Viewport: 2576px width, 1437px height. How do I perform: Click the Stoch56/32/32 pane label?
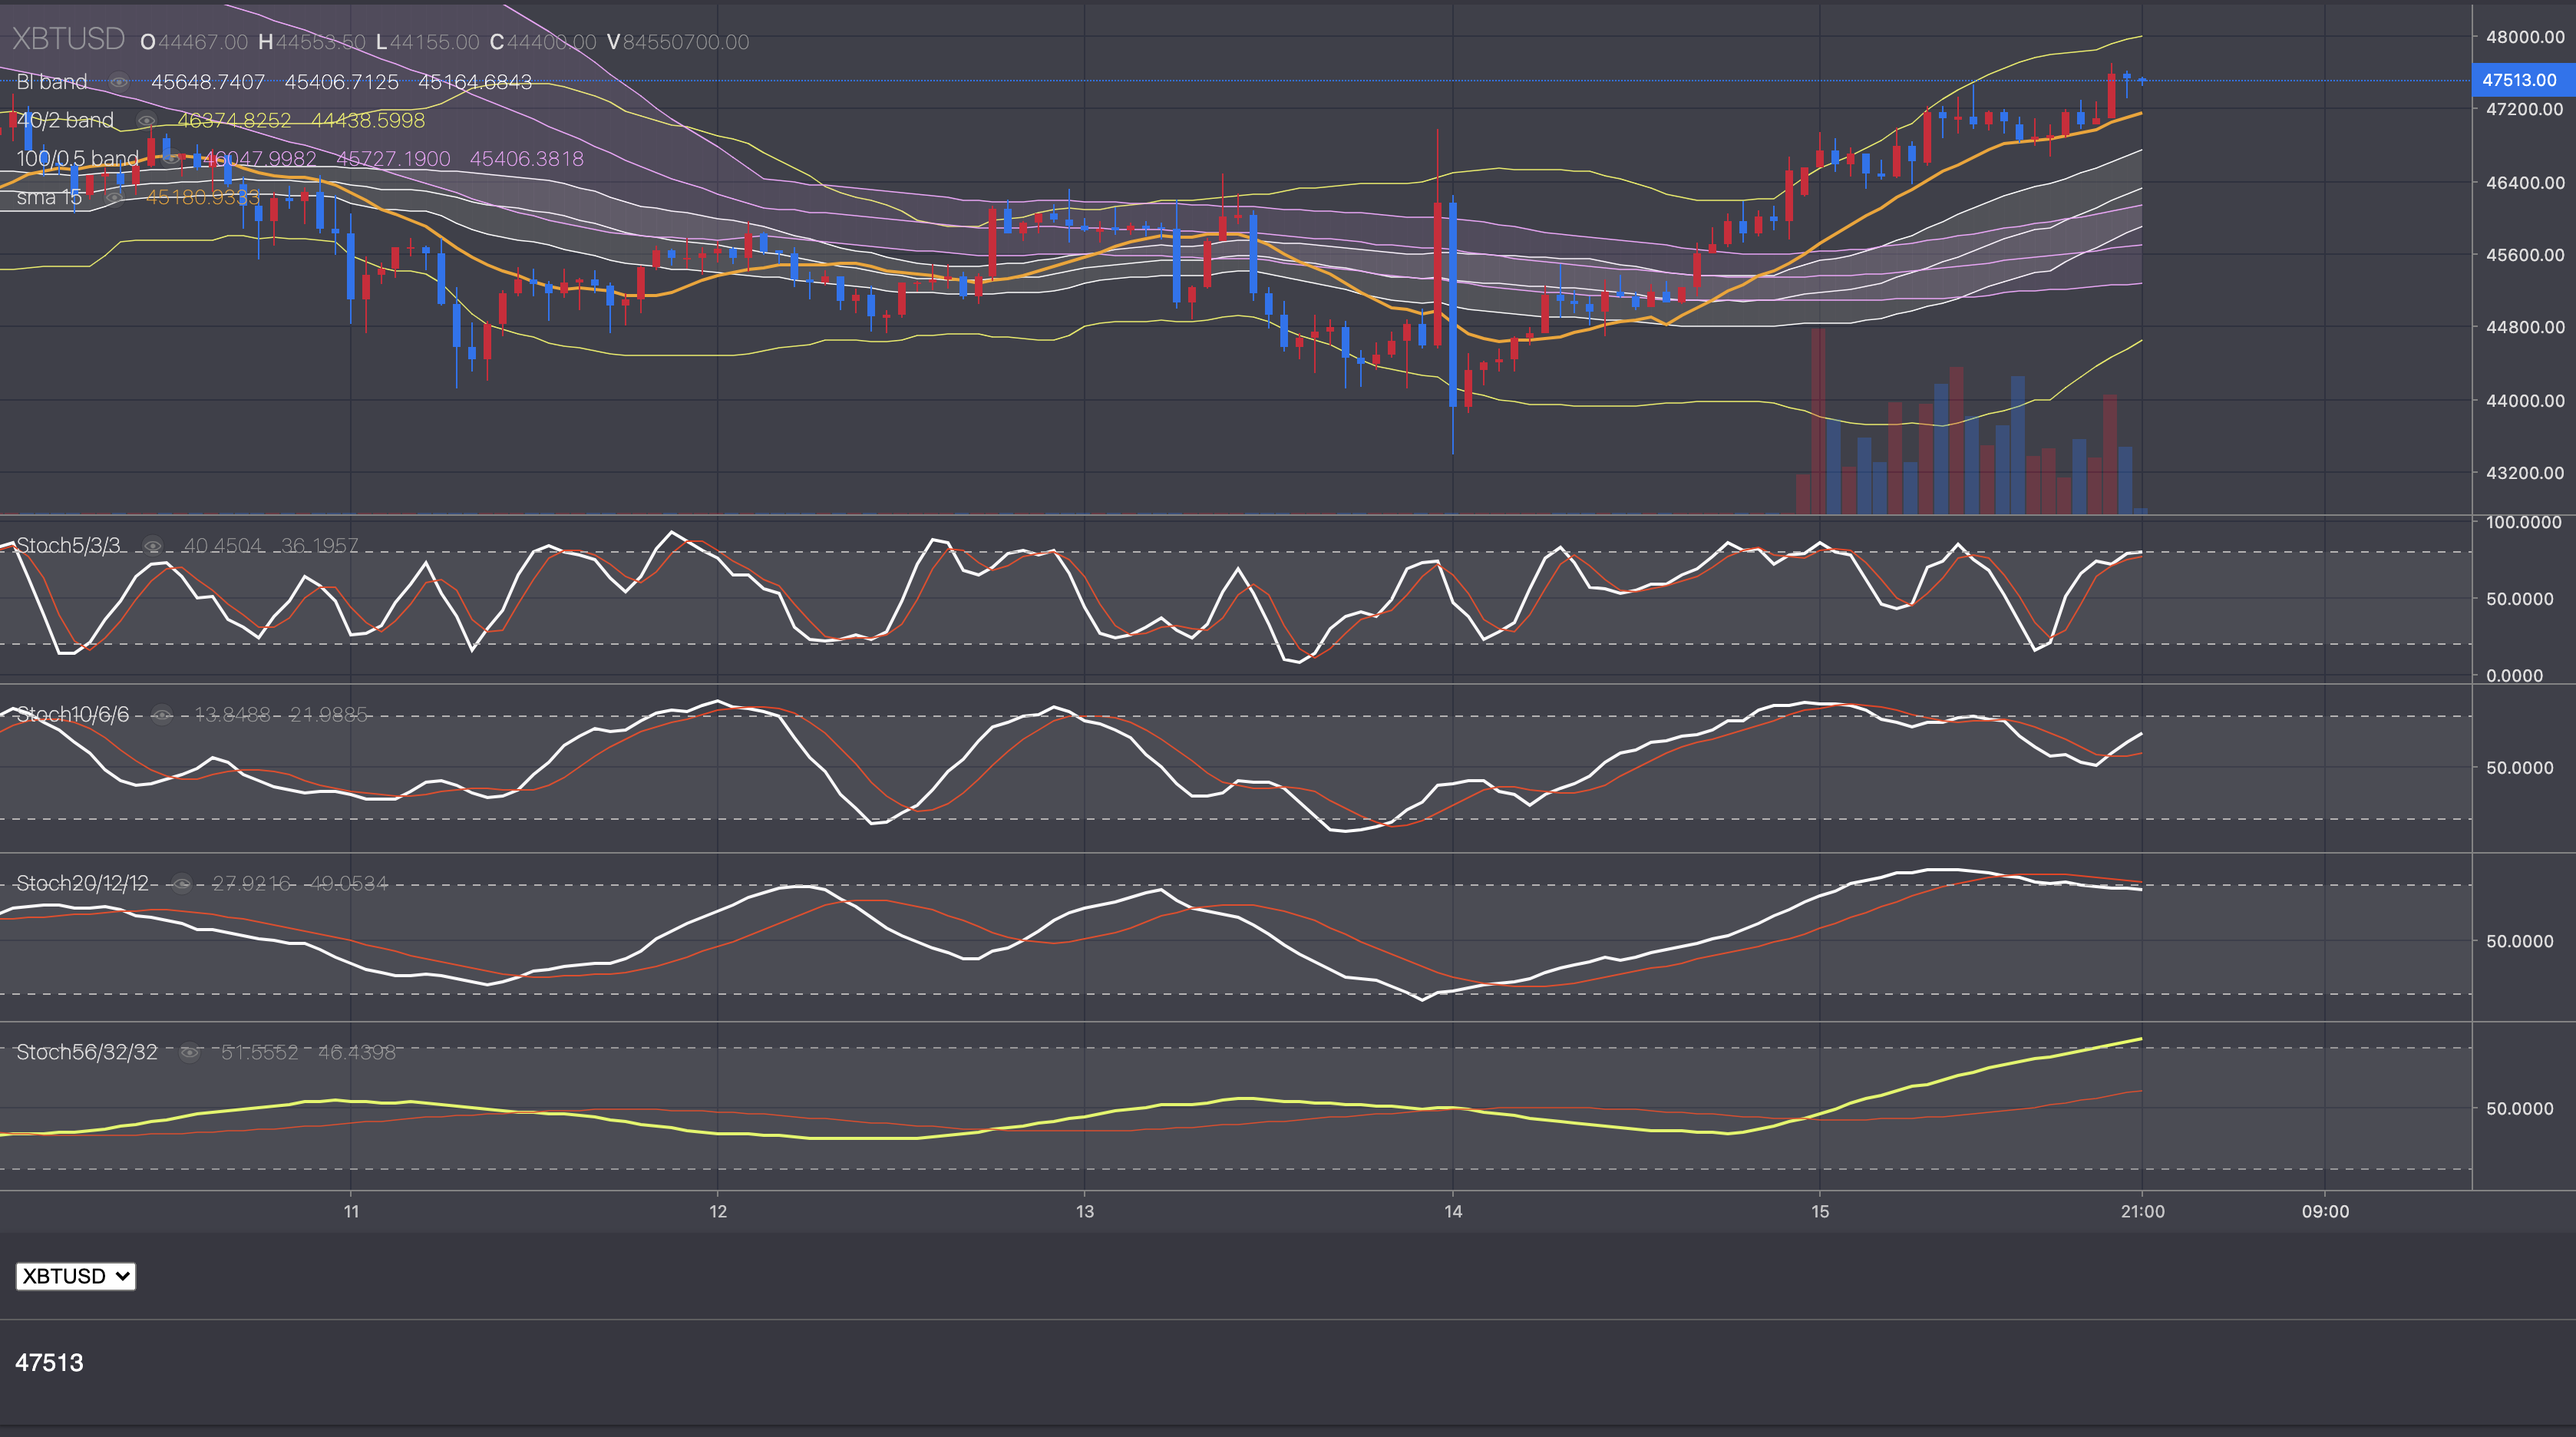pos(87,1053)
